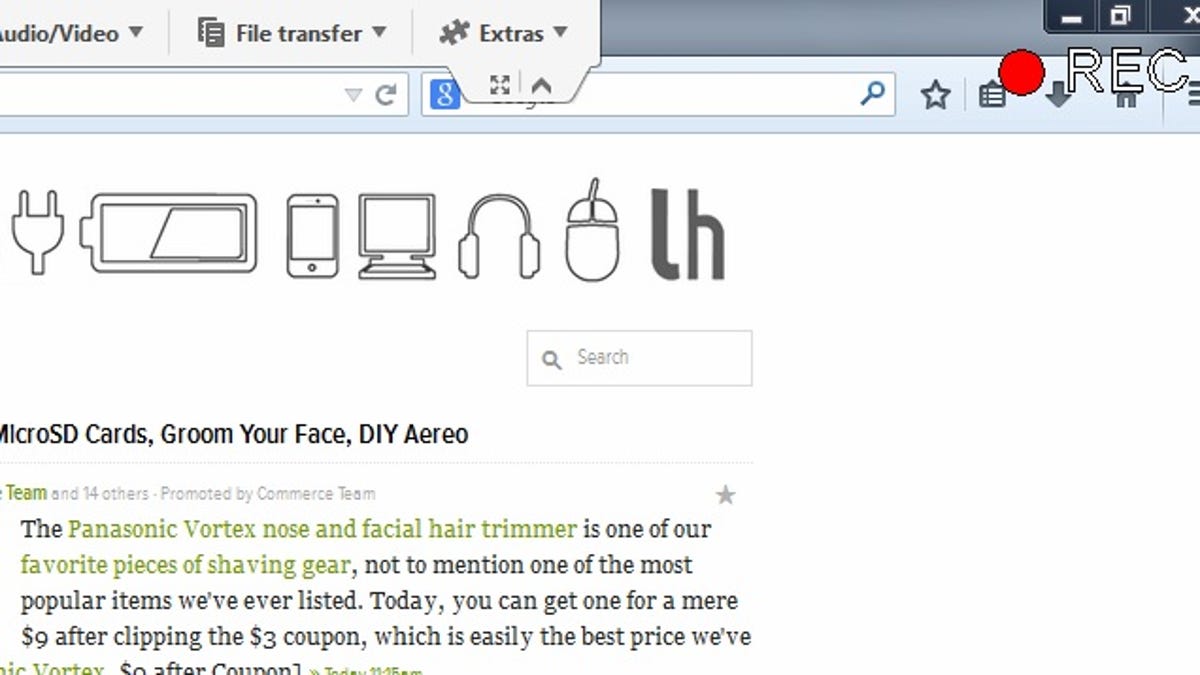Show address bar history dropdown
This screenshot has width=1200, height=675.
coord(353,95)
